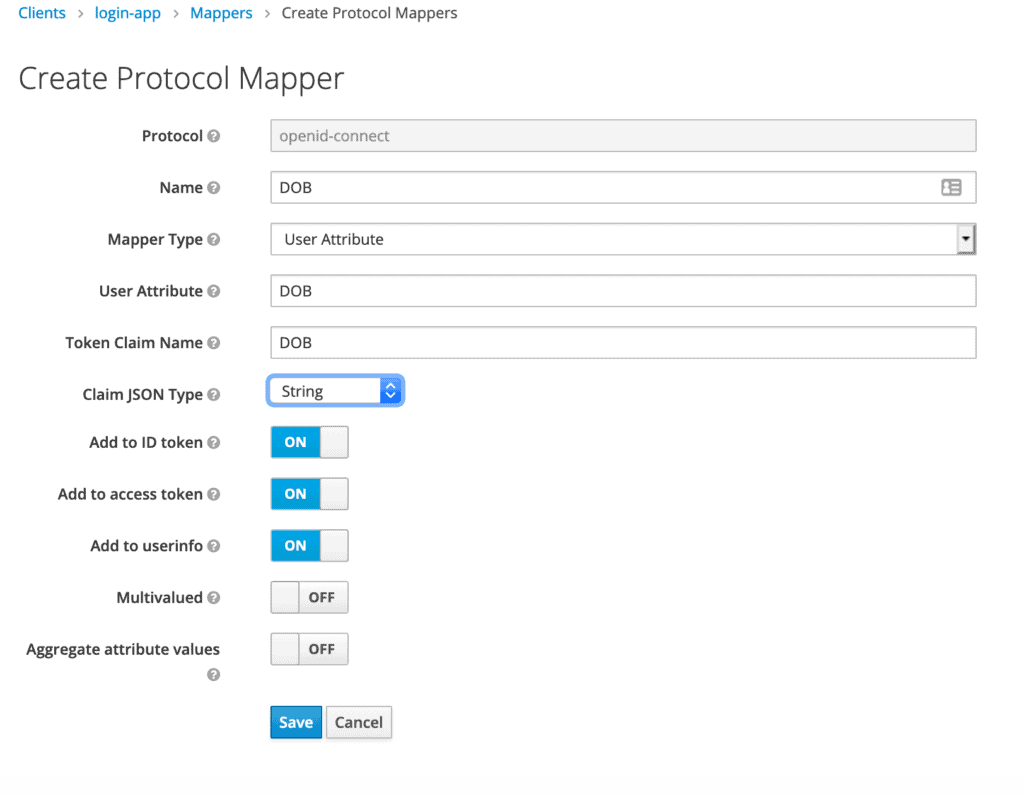Open the Claim JSON Type dropdown
The width and height of the screenshot is (1024, 796).
pyautogui.click(x=335, y=392)
